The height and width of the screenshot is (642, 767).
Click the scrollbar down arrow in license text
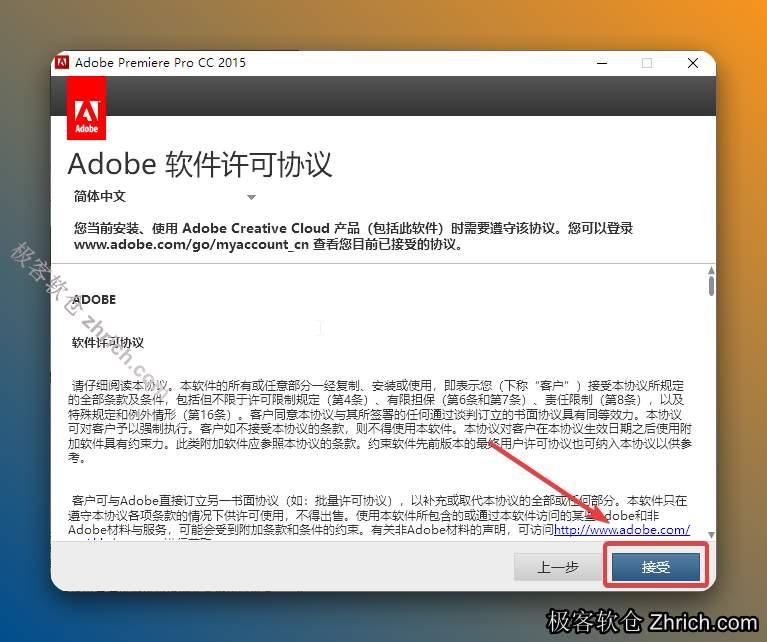[x=711, y=535]
